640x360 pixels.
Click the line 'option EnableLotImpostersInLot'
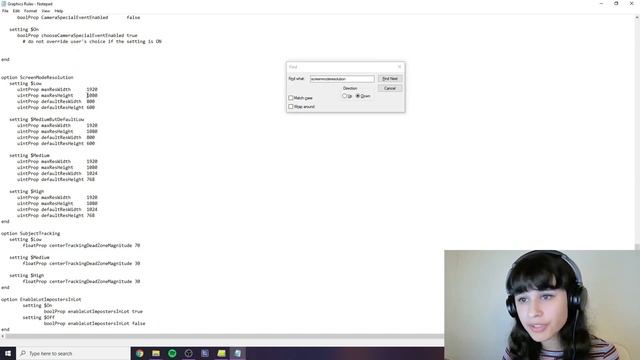pyautogui.click(x=41, y=299)
